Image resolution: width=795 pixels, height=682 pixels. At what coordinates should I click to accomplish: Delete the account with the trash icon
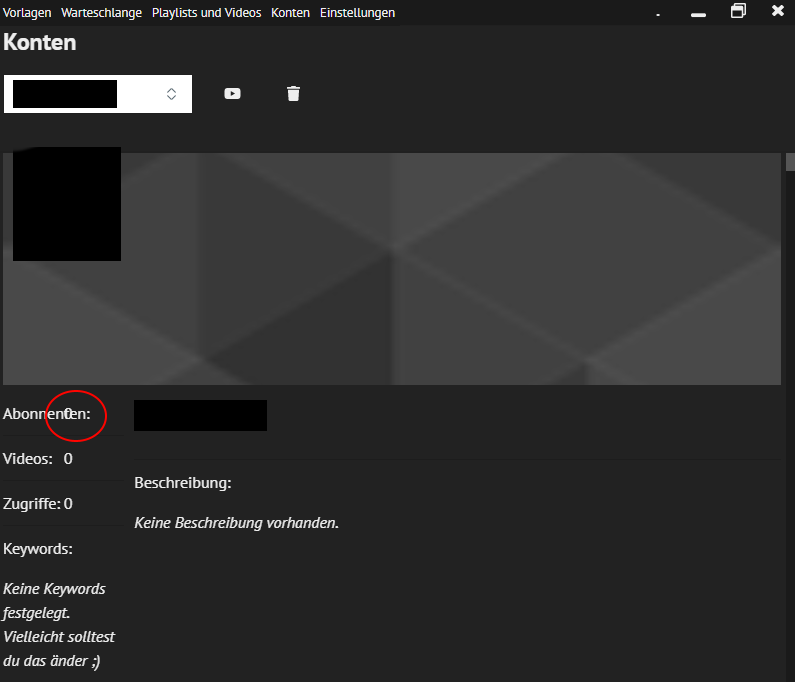(x=293, y=94)
